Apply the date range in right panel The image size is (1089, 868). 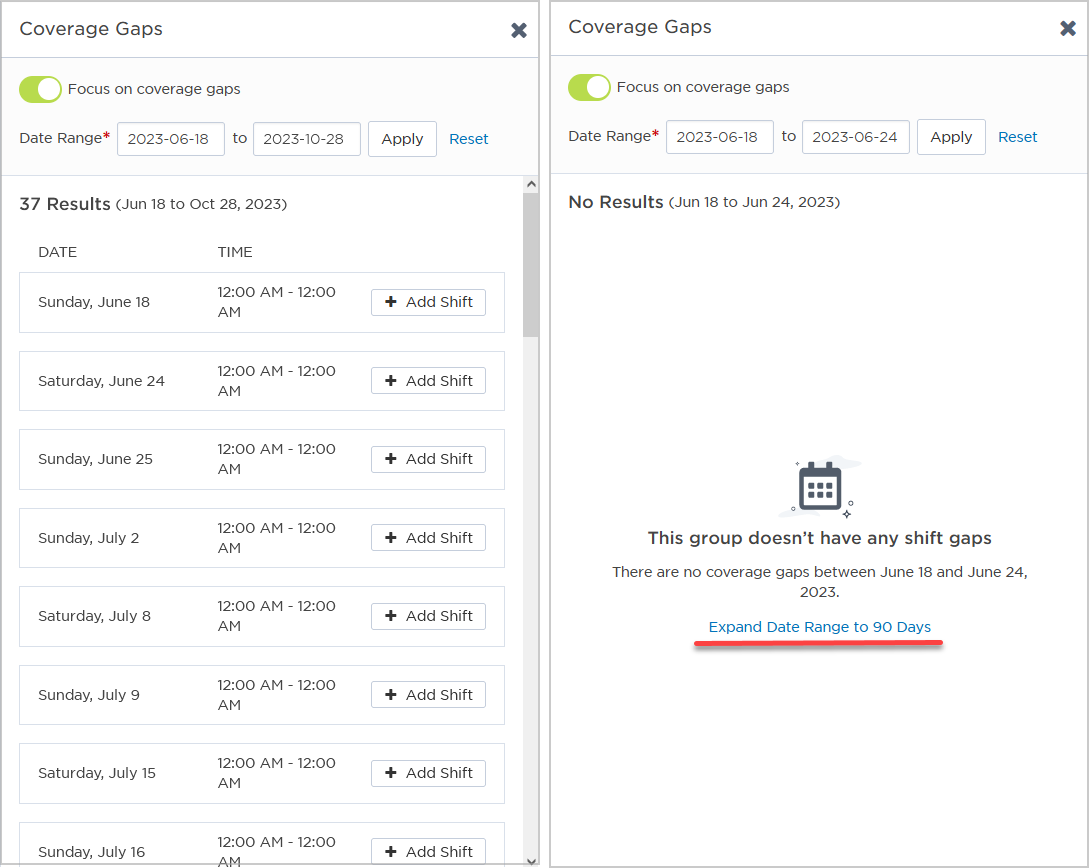(x=951, y=137)
